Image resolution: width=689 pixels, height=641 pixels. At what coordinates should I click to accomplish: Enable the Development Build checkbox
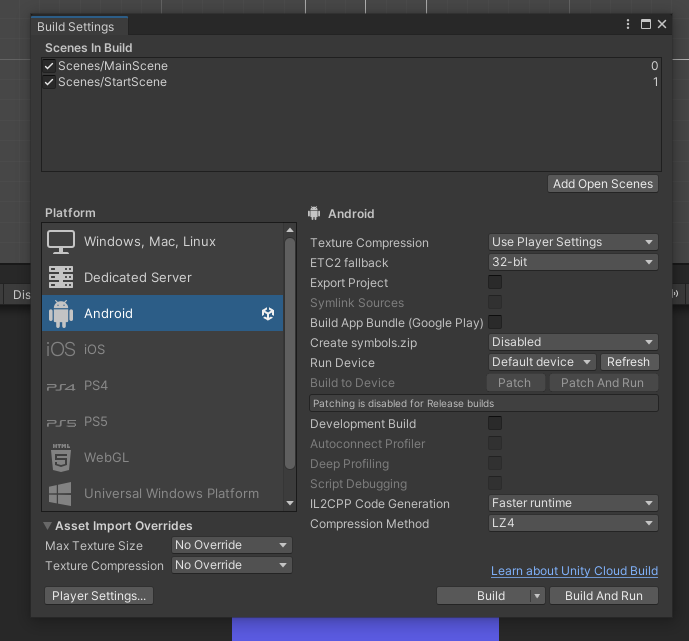click(495, 423)
